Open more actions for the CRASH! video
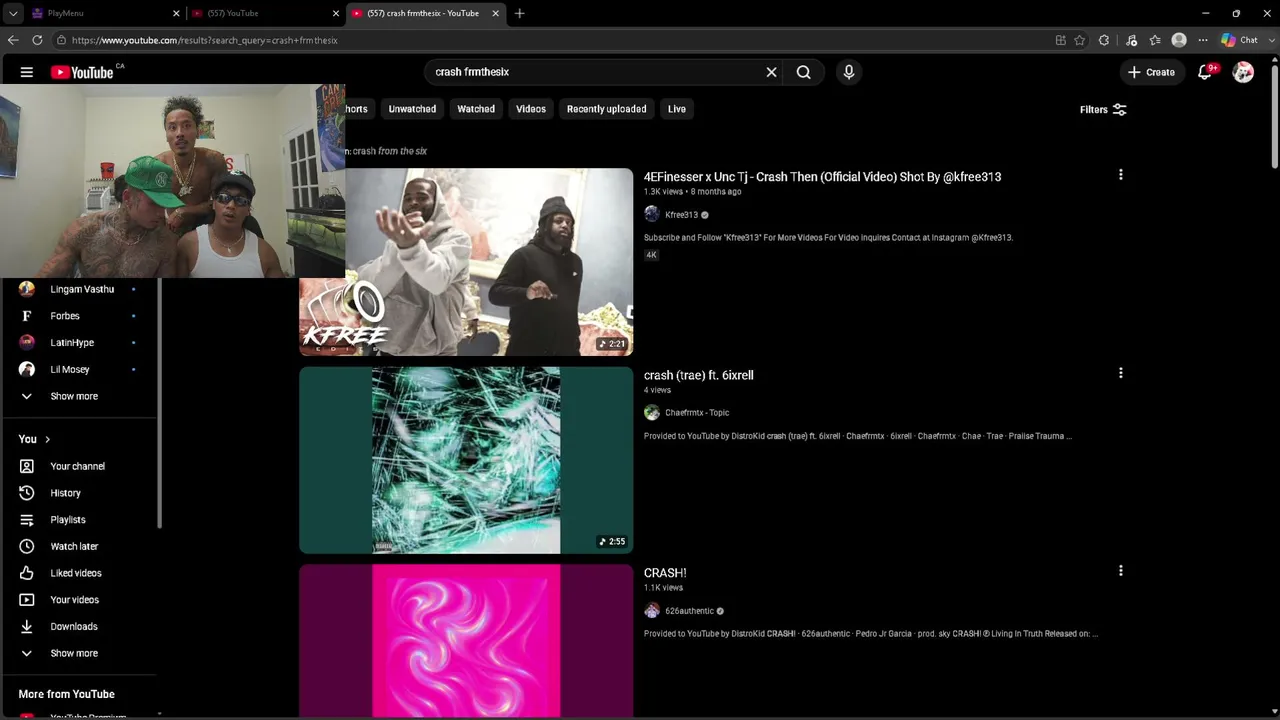 1120,571
